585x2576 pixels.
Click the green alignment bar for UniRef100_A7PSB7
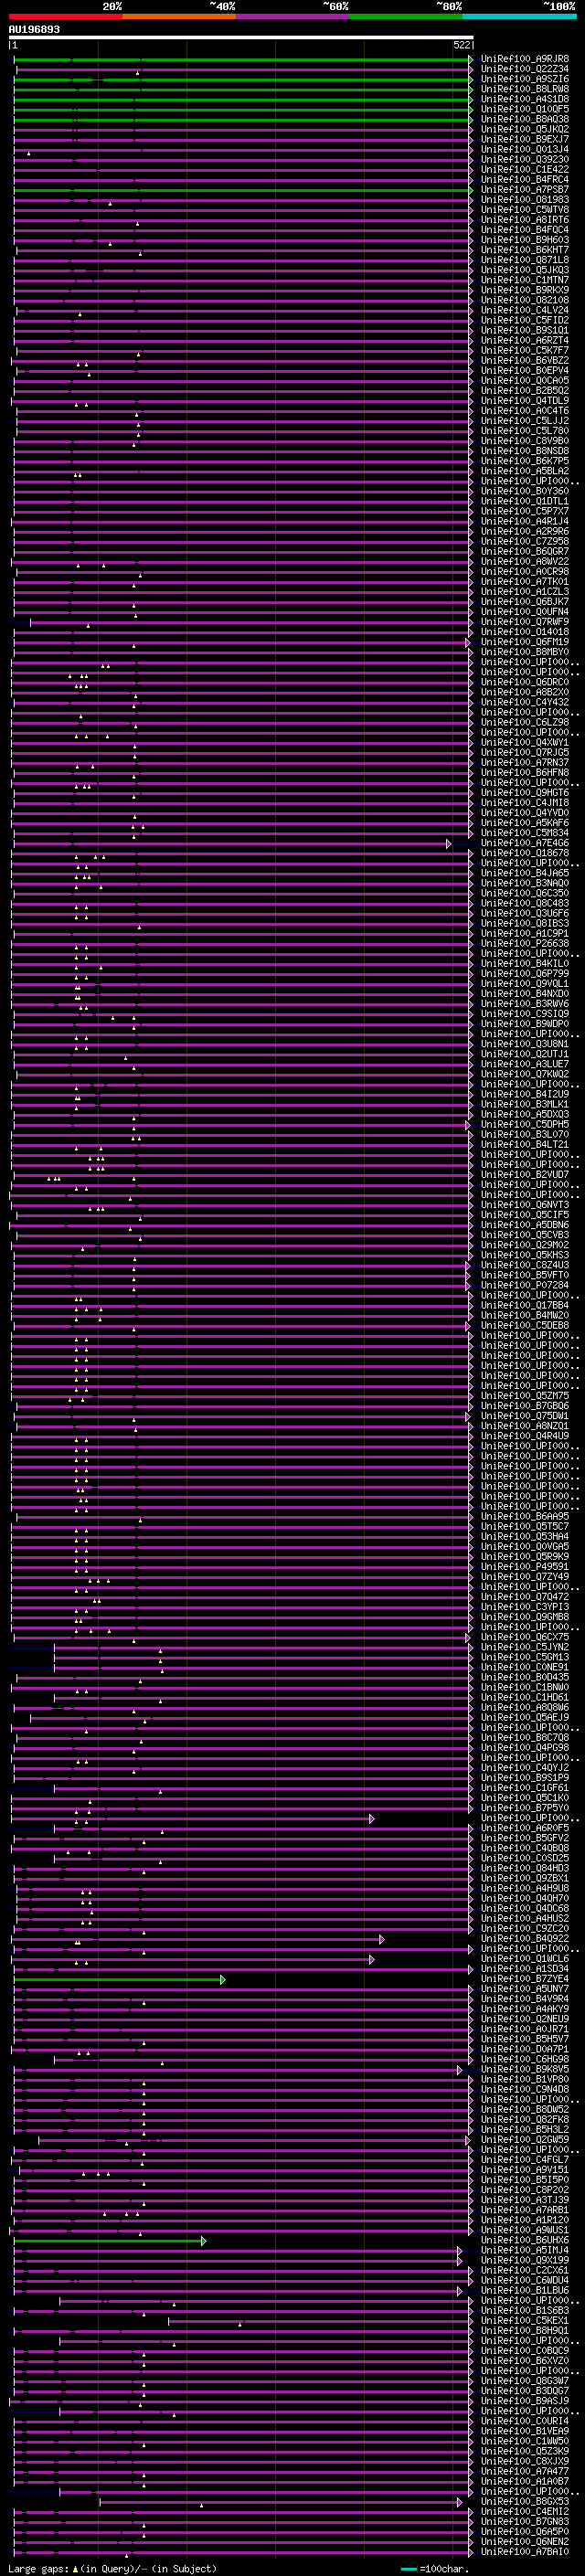coord(241,189)
